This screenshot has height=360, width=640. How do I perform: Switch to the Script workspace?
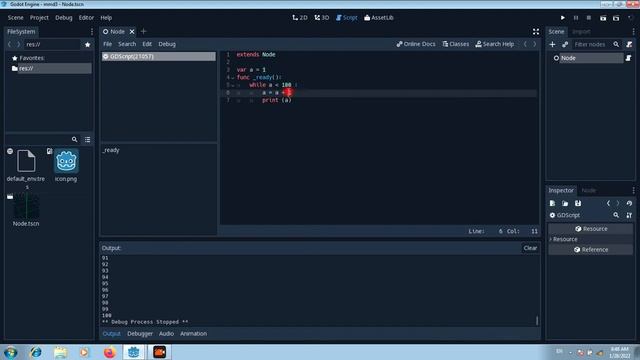pyautogui.click(x=347, y=18)
